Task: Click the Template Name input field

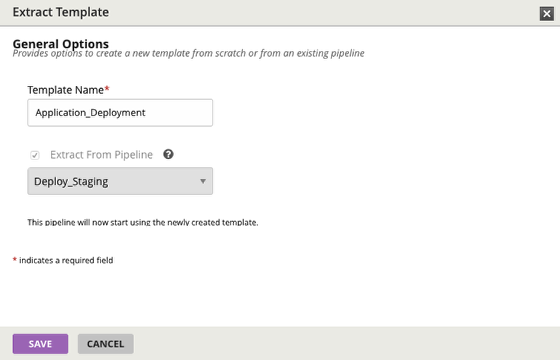Action: pos(120,112)
